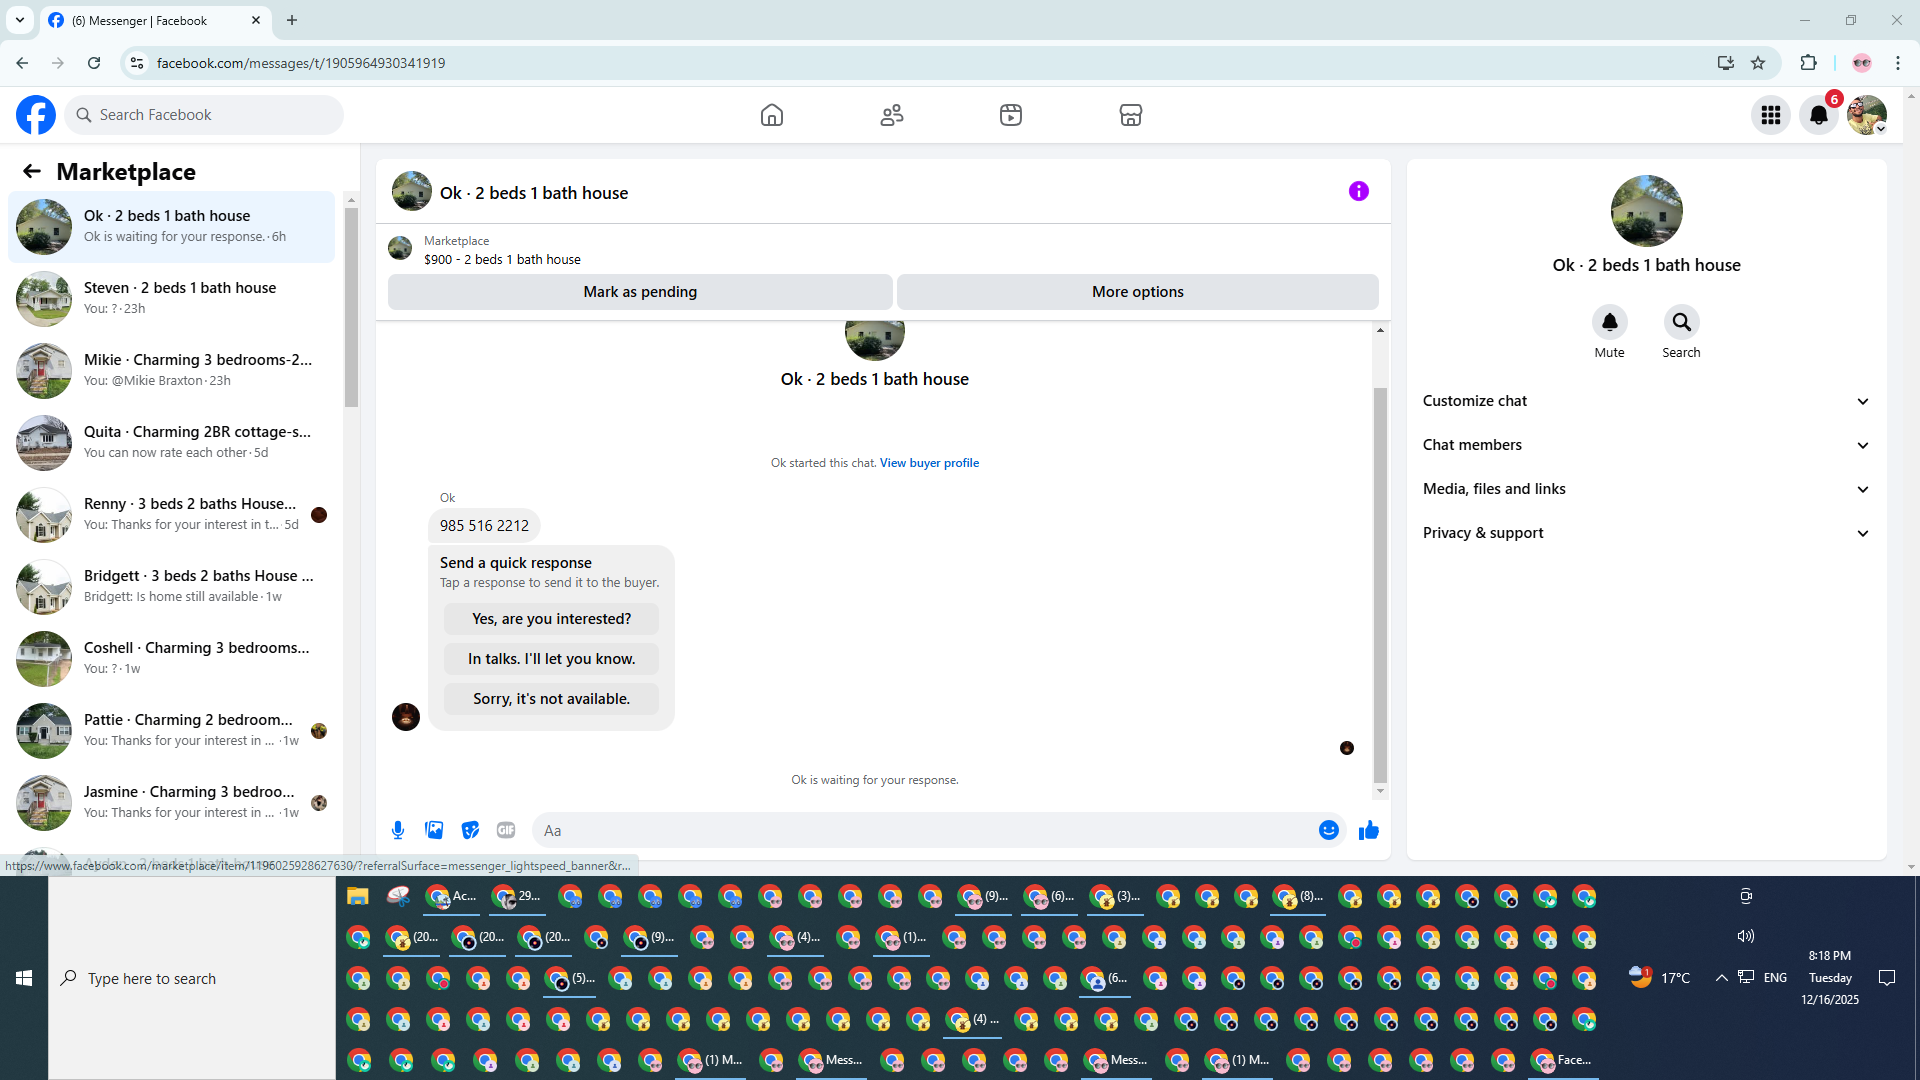This screenshot has height=1080, width=1920.
Task: Show hidden system tray icons chevron
Action: tap(1721, 978)
